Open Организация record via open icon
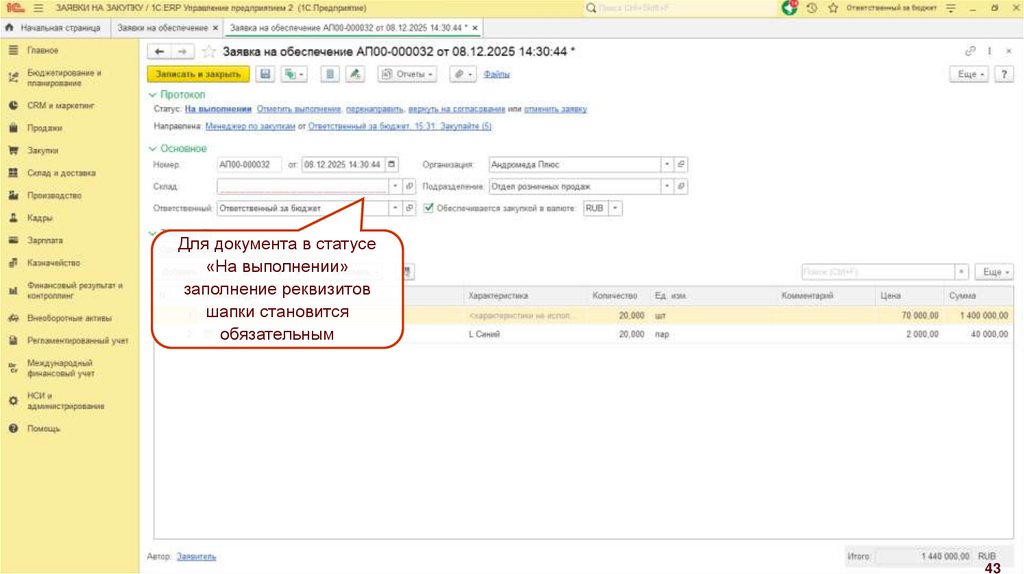This screenshot has height=574, width=1024. [x=680, y=165]
